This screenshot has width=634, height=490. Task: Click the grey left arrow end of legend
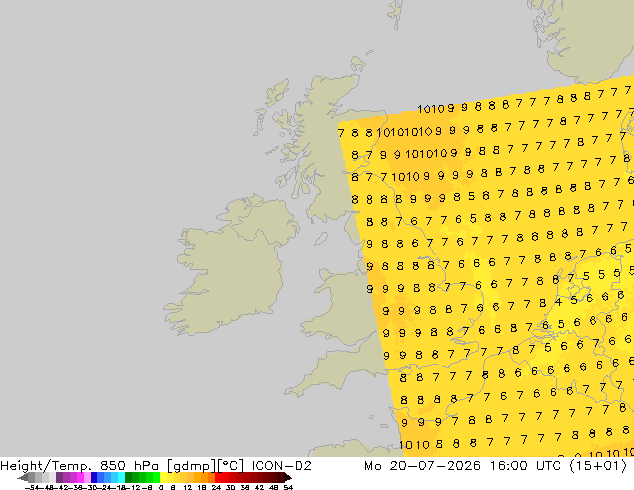coord(23,477)
